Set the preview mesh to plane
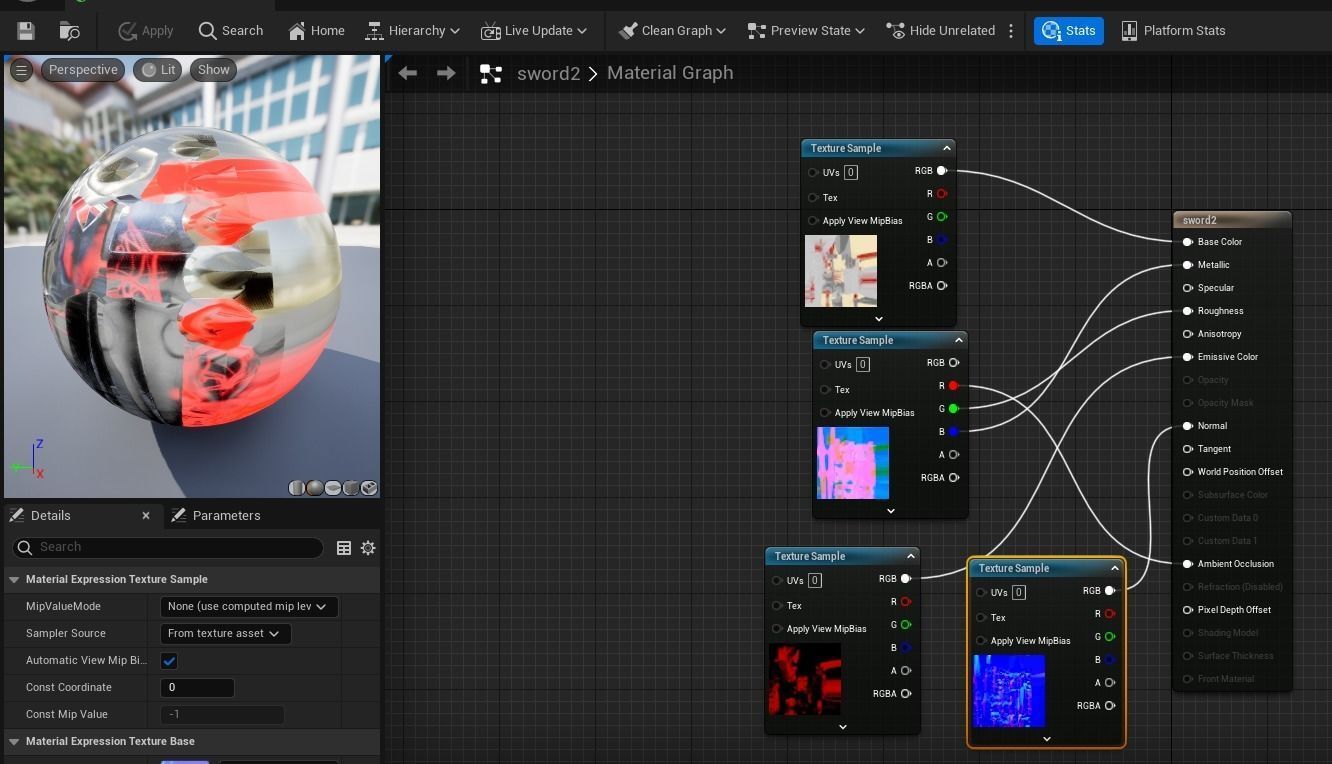This screenshot has width=1332, height=764. 333,488
